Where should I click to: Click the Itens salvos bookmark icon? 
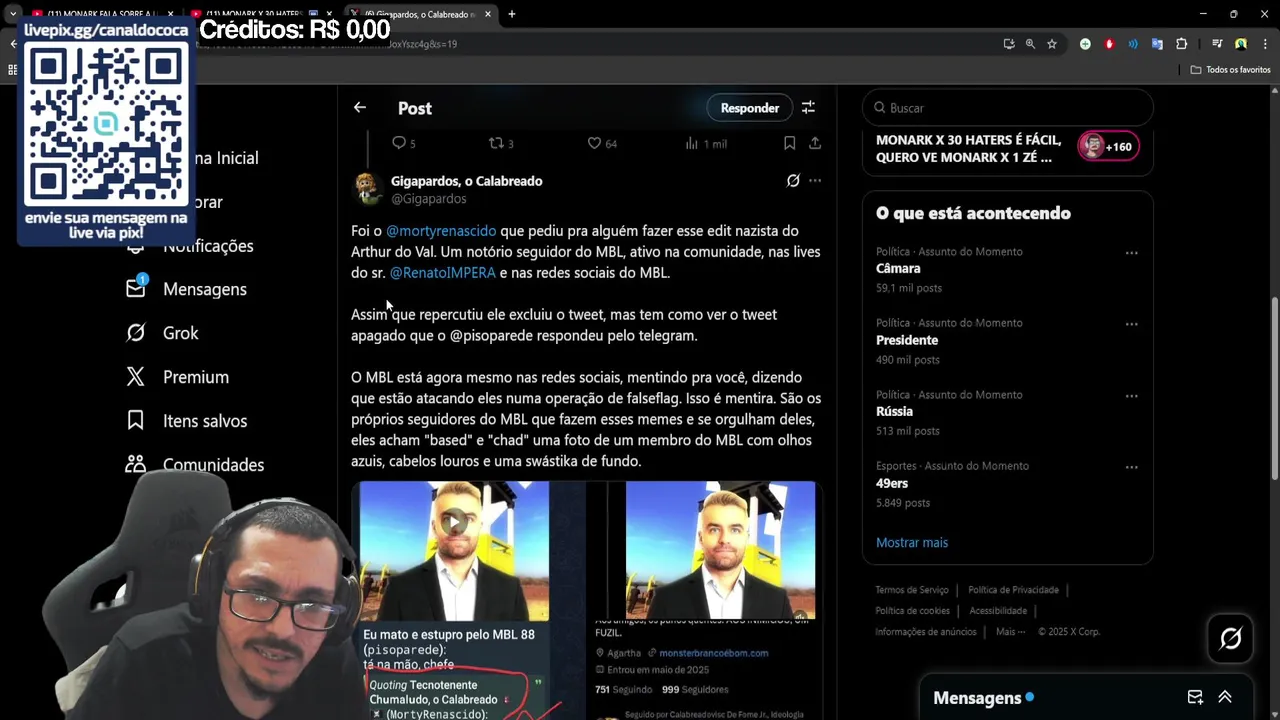point(136,421)
